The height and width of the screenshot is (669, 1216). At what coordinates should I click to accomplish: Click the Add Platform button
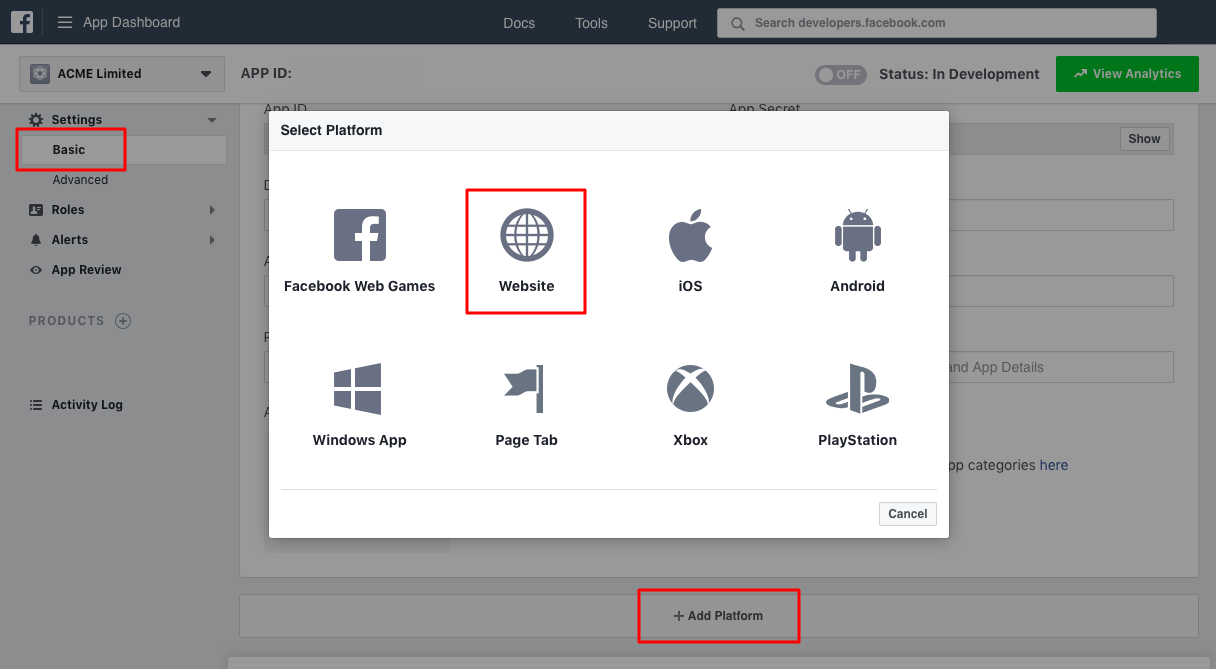tap(718, 616)
